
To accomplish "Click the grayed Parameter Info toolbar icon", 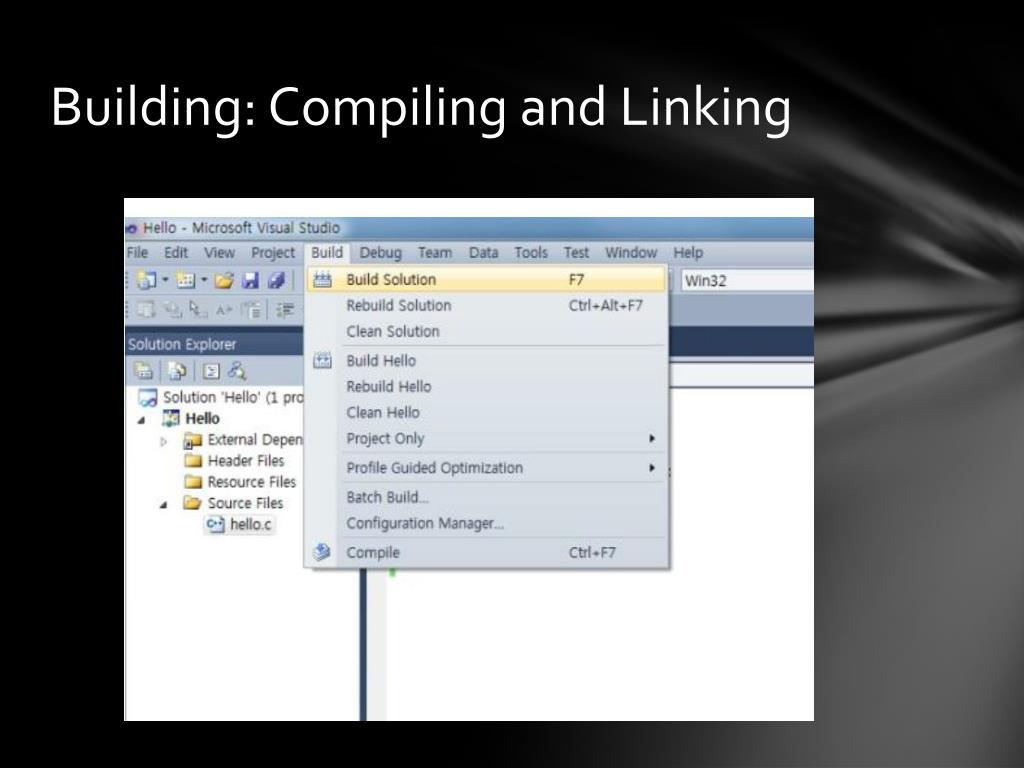I will click(x=172, y=310).
